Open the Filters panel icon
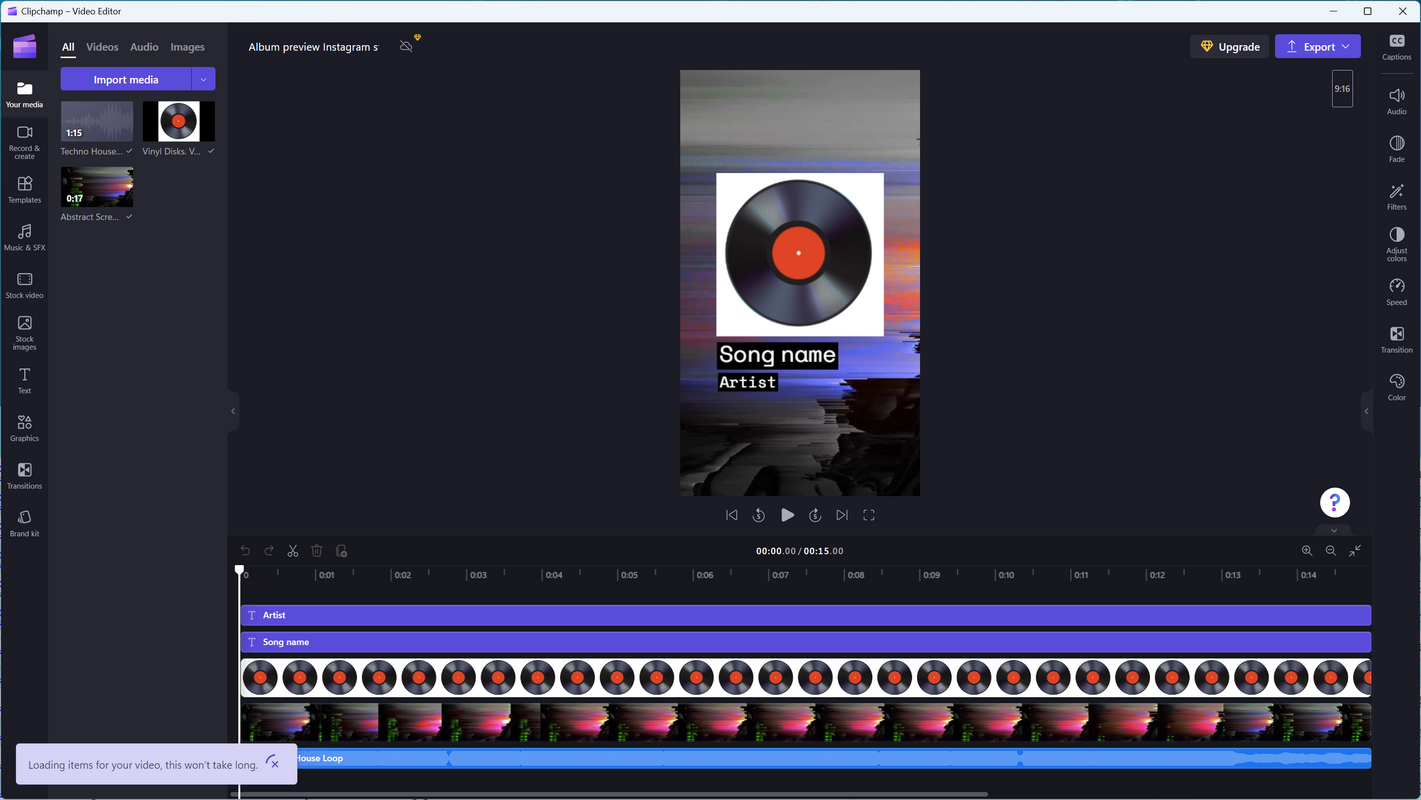1421x800 pixels. pos(1396,195)
